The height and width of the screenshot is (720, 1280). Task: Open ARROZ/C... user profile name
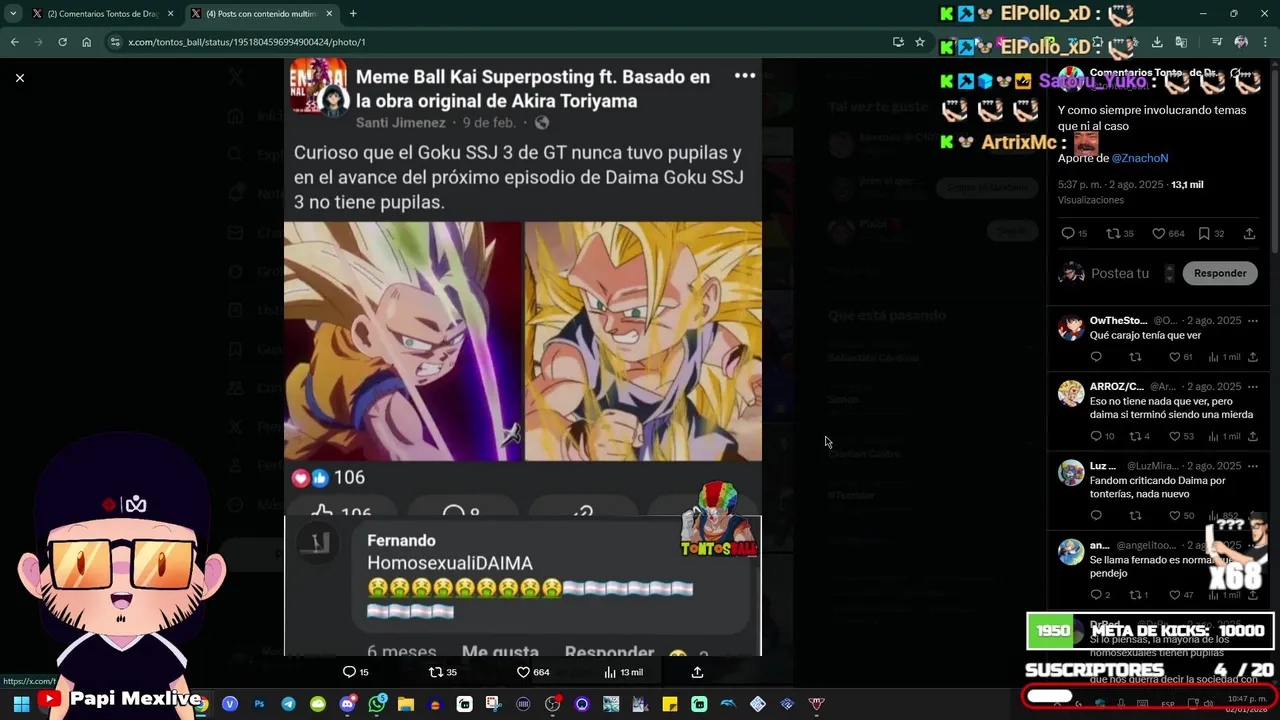[x=1116, y=386]
